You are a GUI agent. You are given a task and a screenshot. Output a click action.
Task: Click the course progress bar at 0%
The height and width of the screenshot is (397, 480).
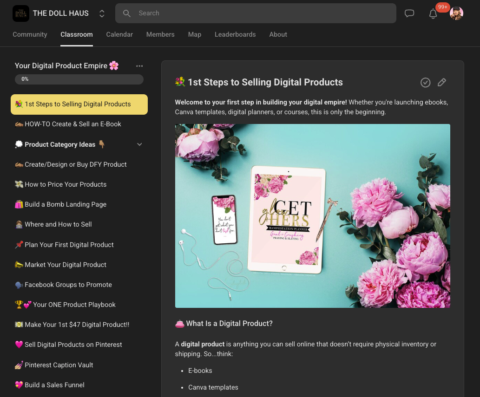79,79
